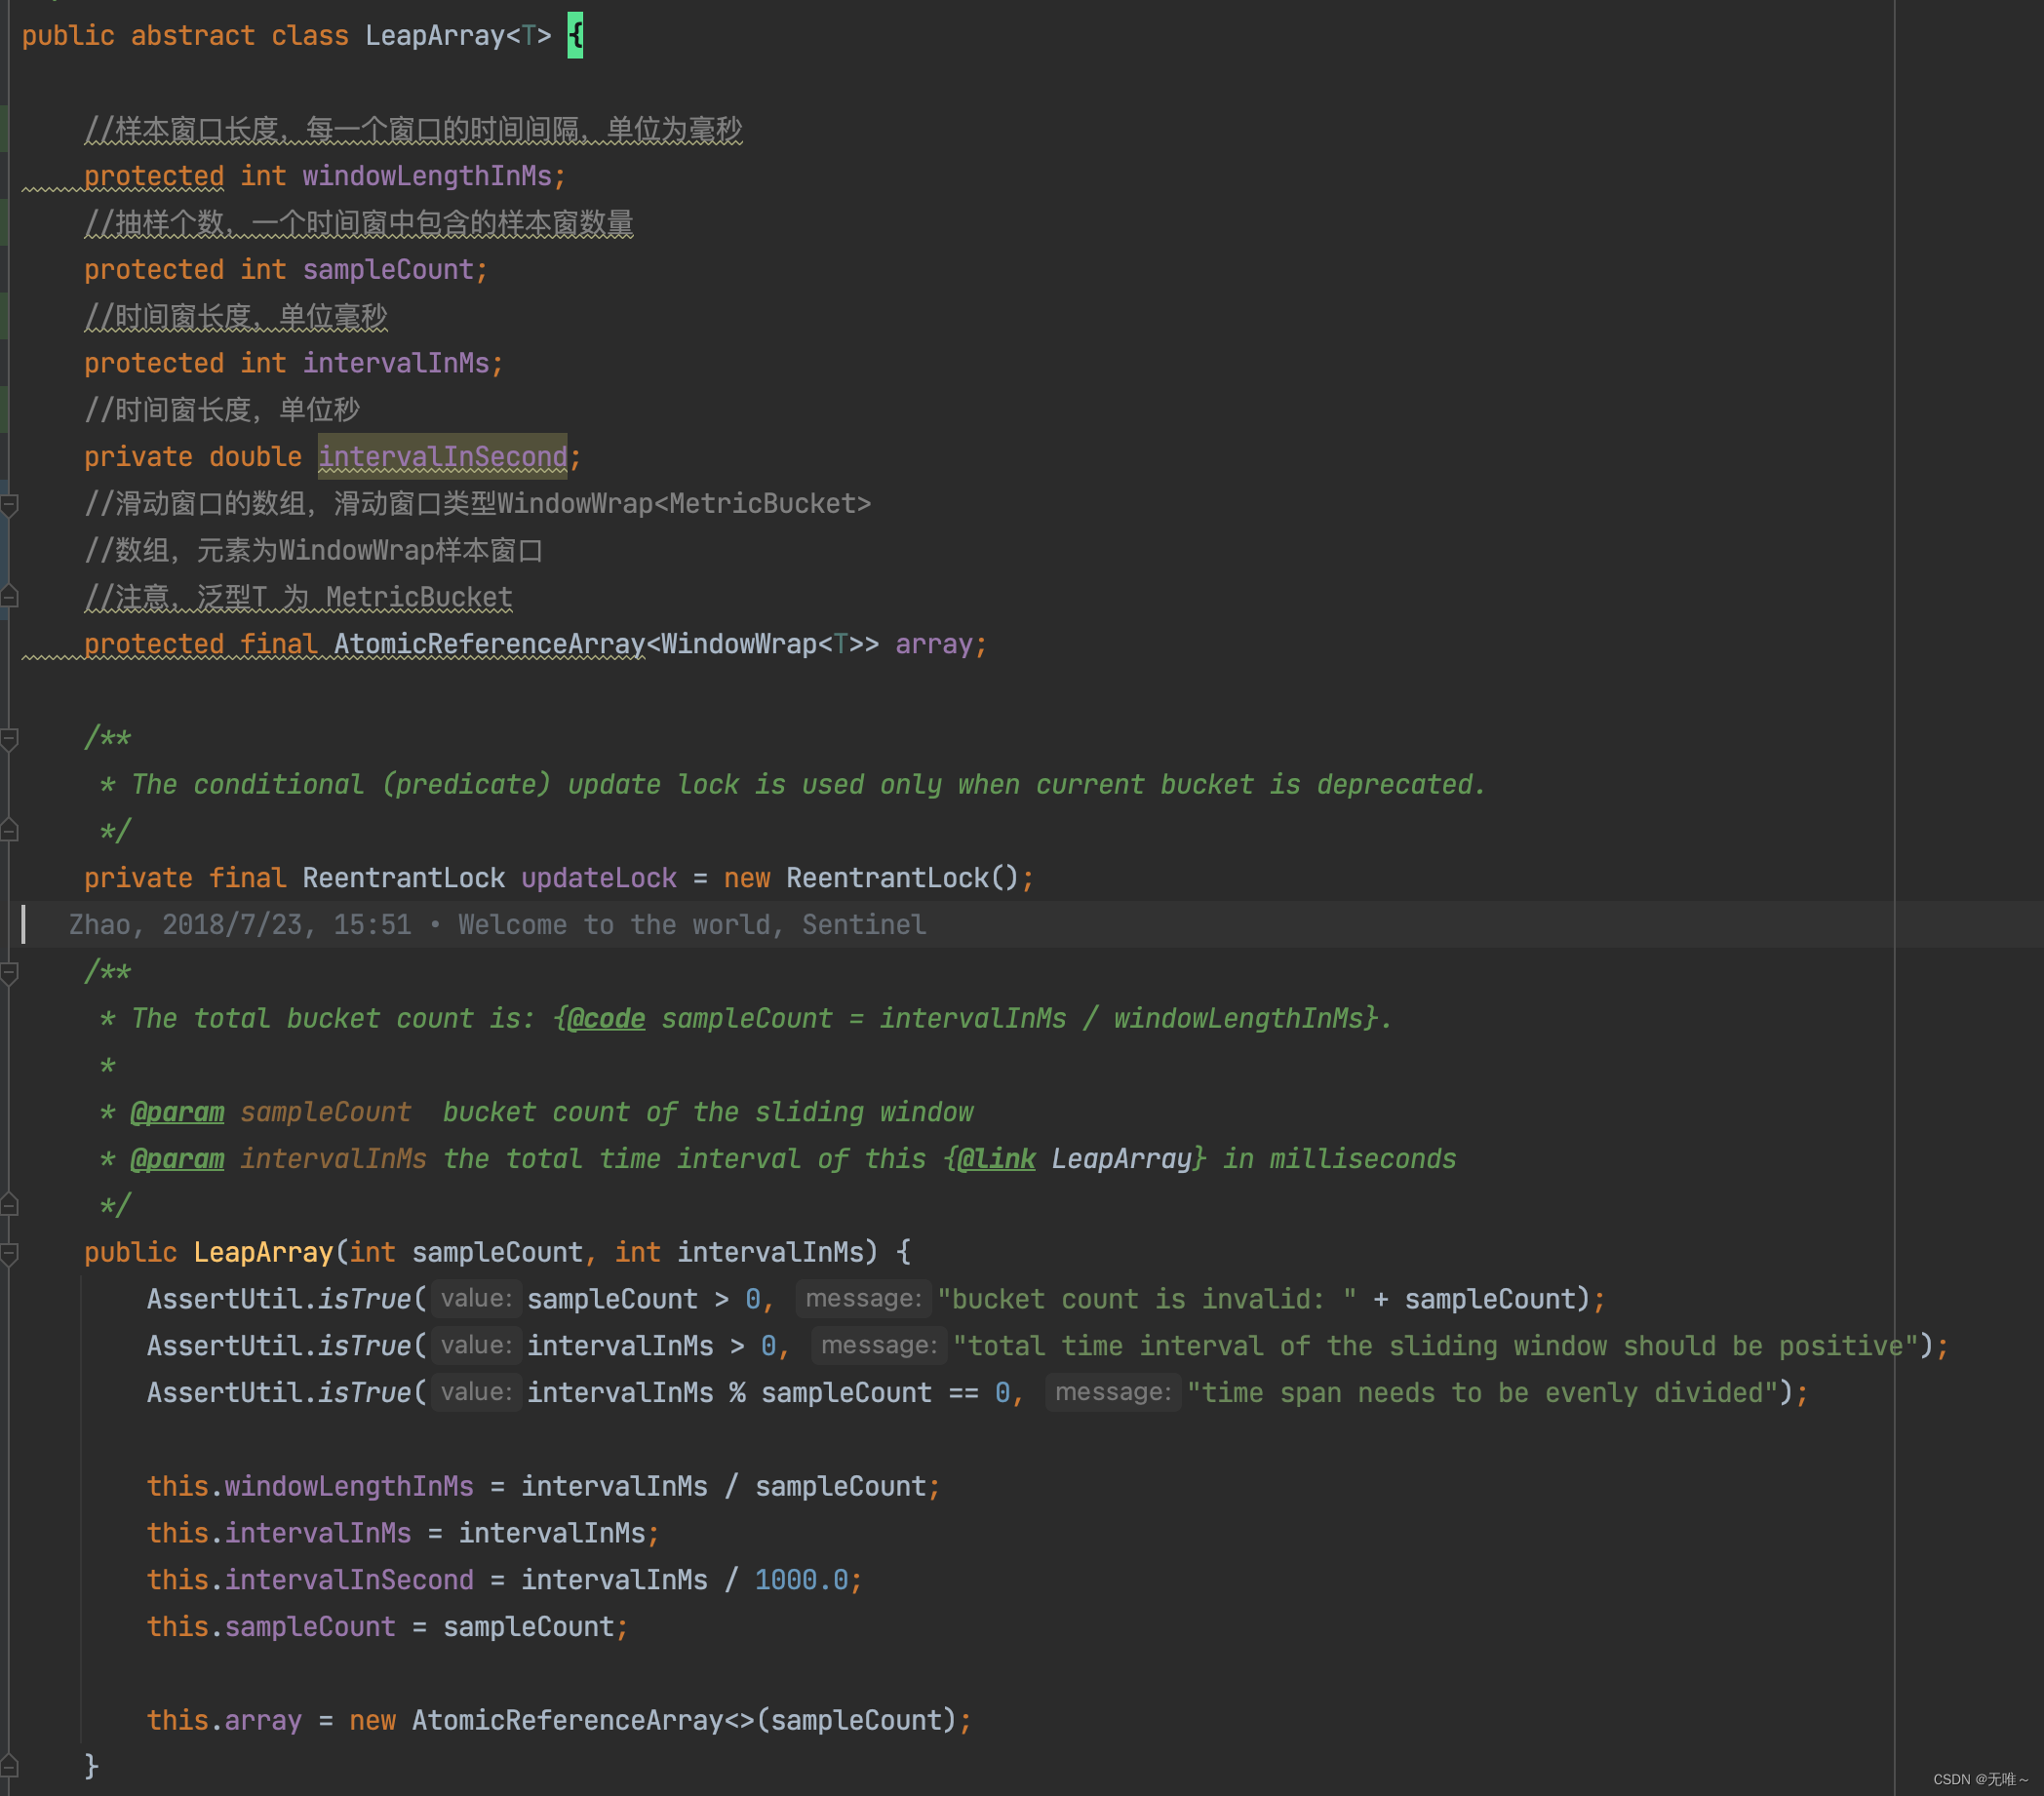Click the 'abstract' keyword in the class declaration
This screenshot has height=1796, width=2044.
click(193, 36)
